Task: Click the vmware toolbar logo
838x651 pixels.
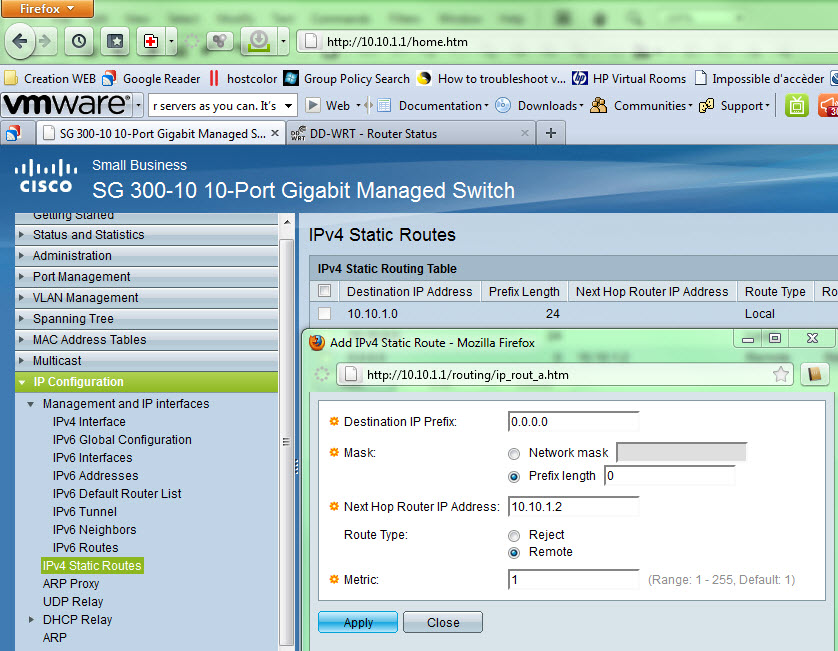Action: 67,105
